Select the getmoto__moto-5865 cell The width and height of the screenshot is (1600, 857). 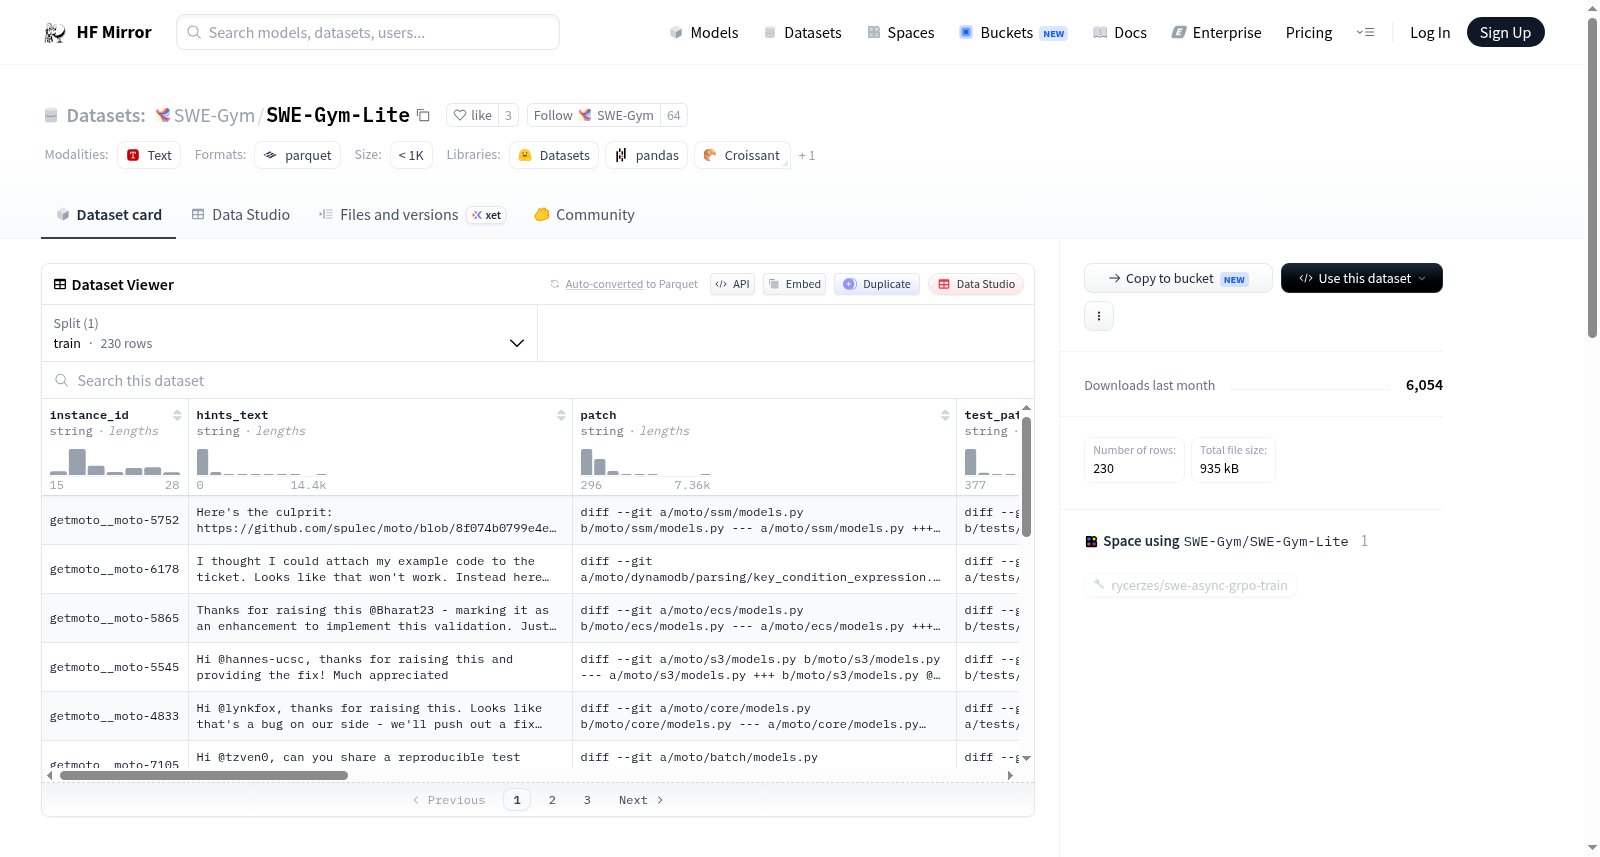(x=114, y=618)
